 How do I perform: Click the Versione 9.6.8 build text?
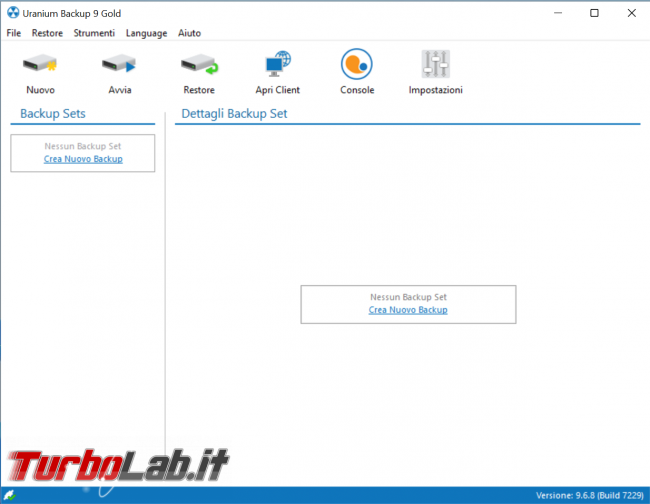(589, 495)
